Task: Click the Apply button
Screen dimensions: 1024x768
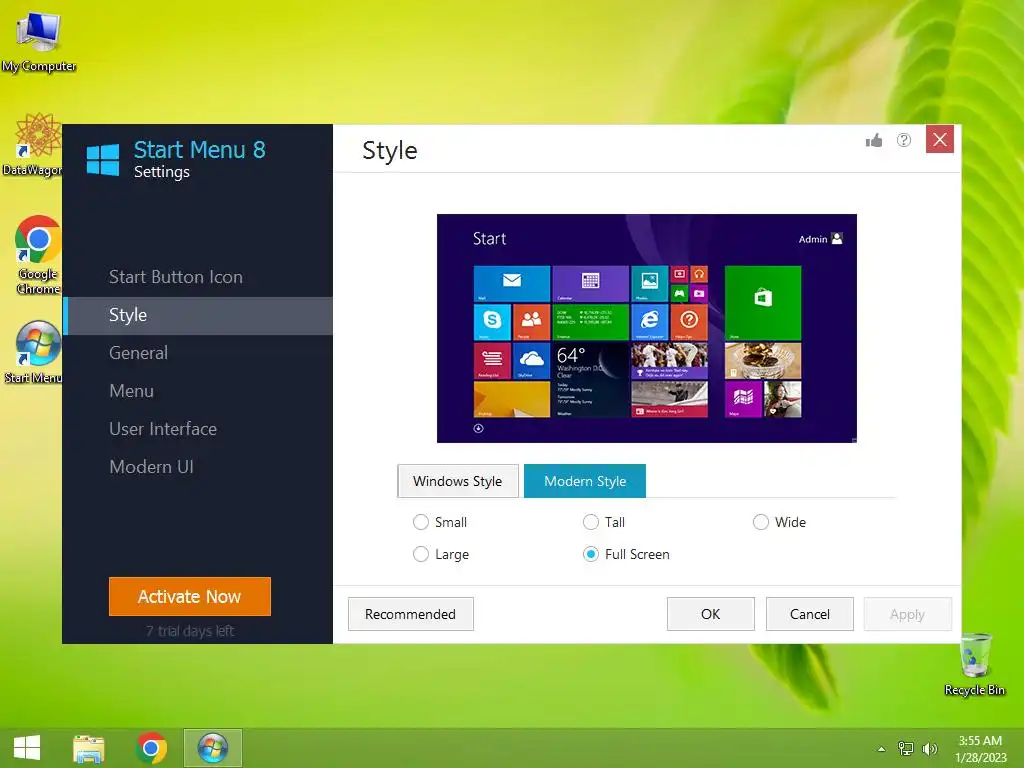Action: tap(908, 615)
